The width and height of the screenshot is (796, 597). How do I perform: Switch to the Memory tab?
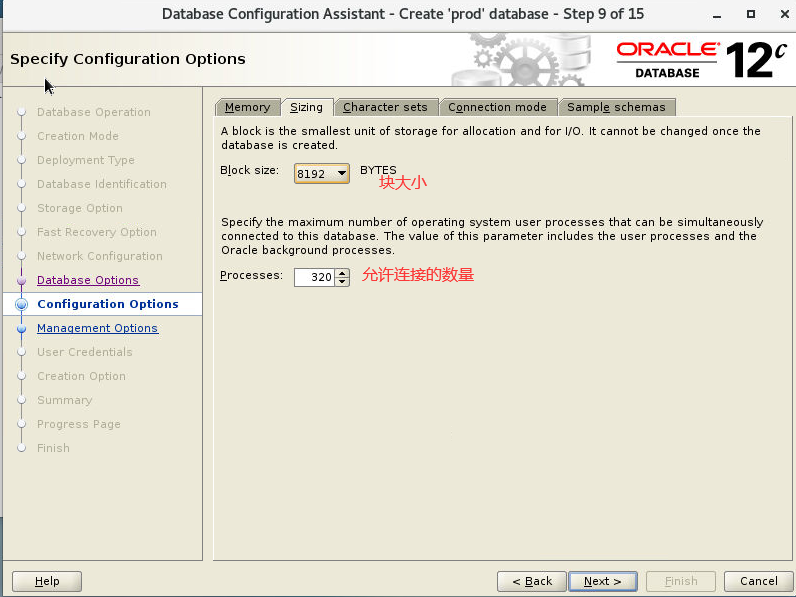pyautogui.click(x=248, y=107)
